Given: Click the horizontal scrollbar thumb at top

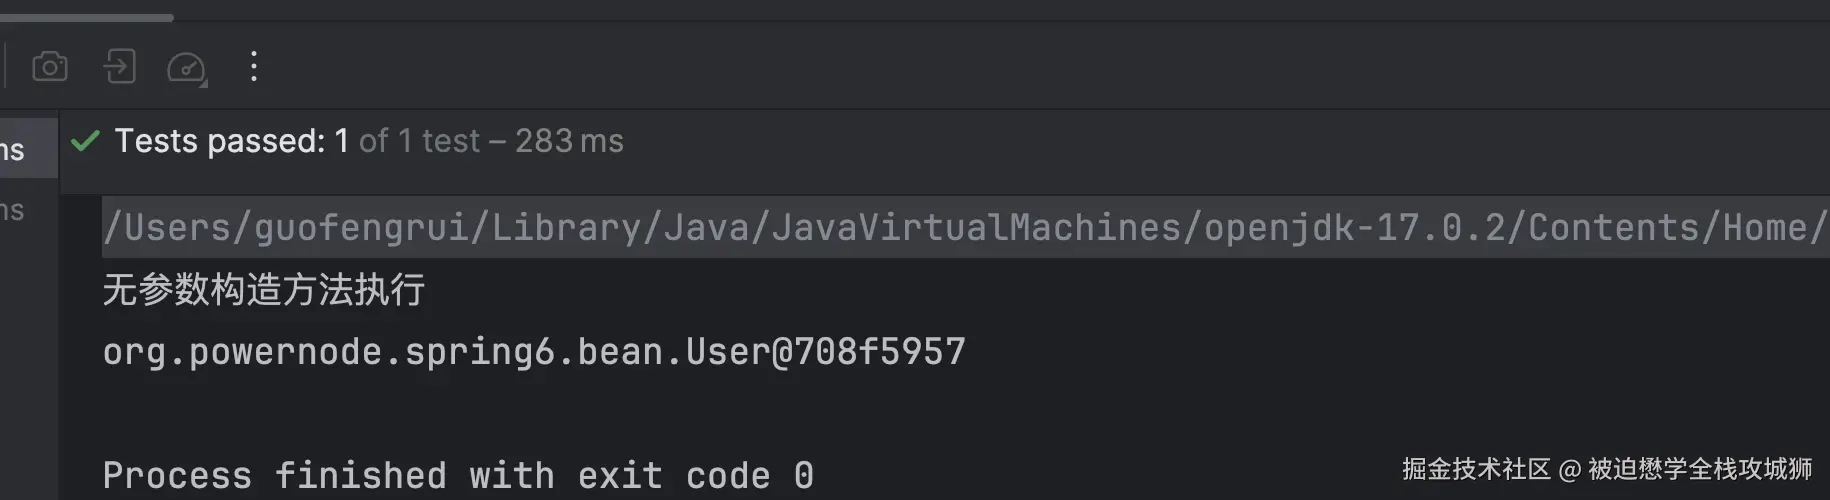Looking at the screenshot, I should point(87,17).
